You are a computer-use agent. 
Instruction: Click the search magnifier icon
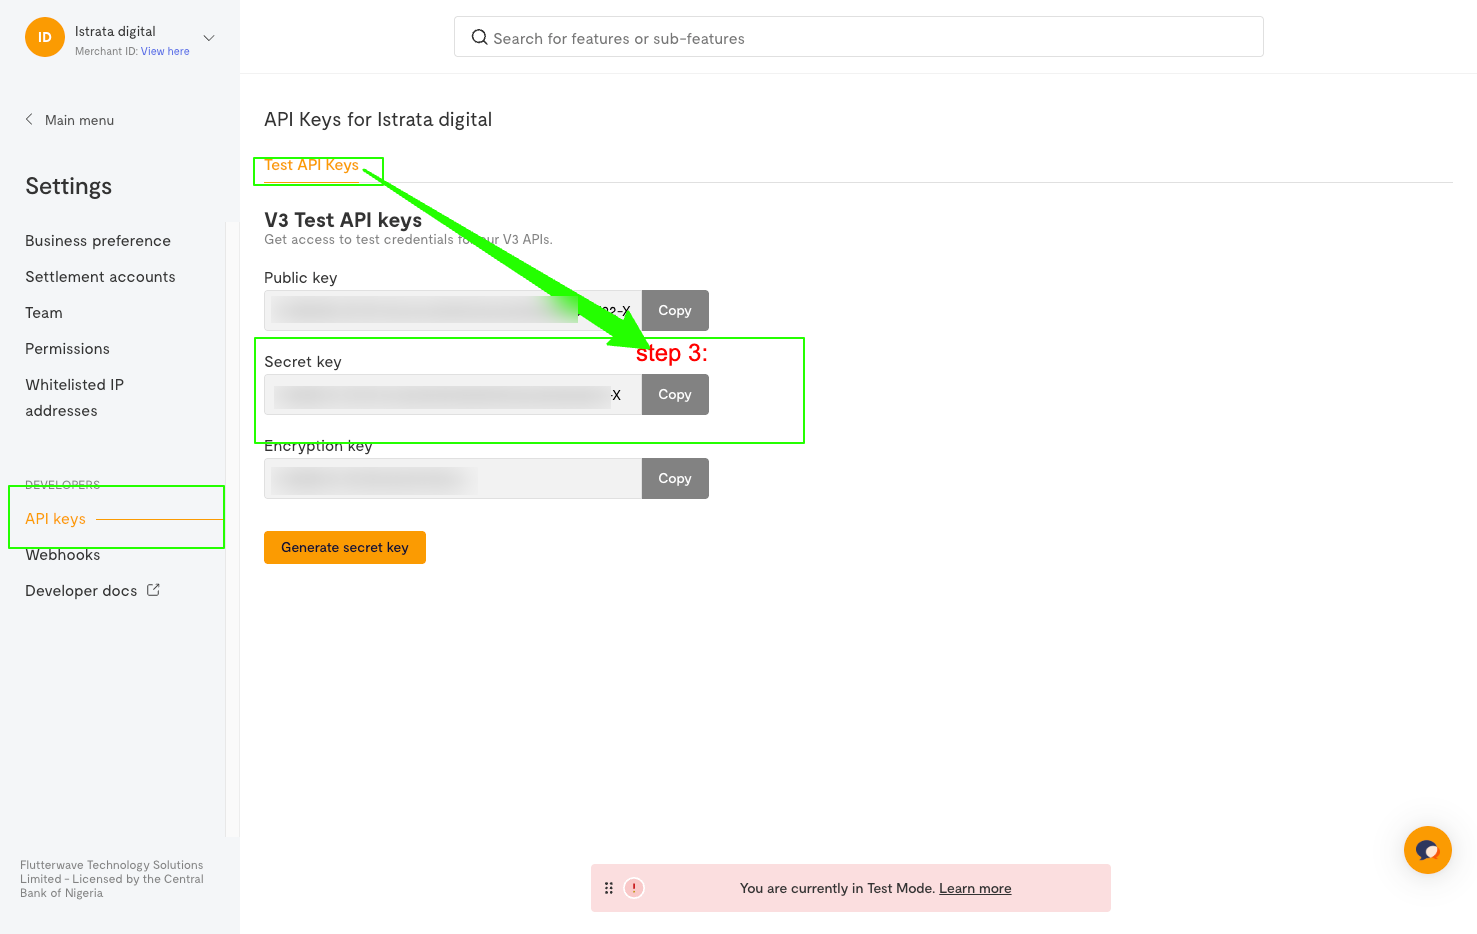480,38
